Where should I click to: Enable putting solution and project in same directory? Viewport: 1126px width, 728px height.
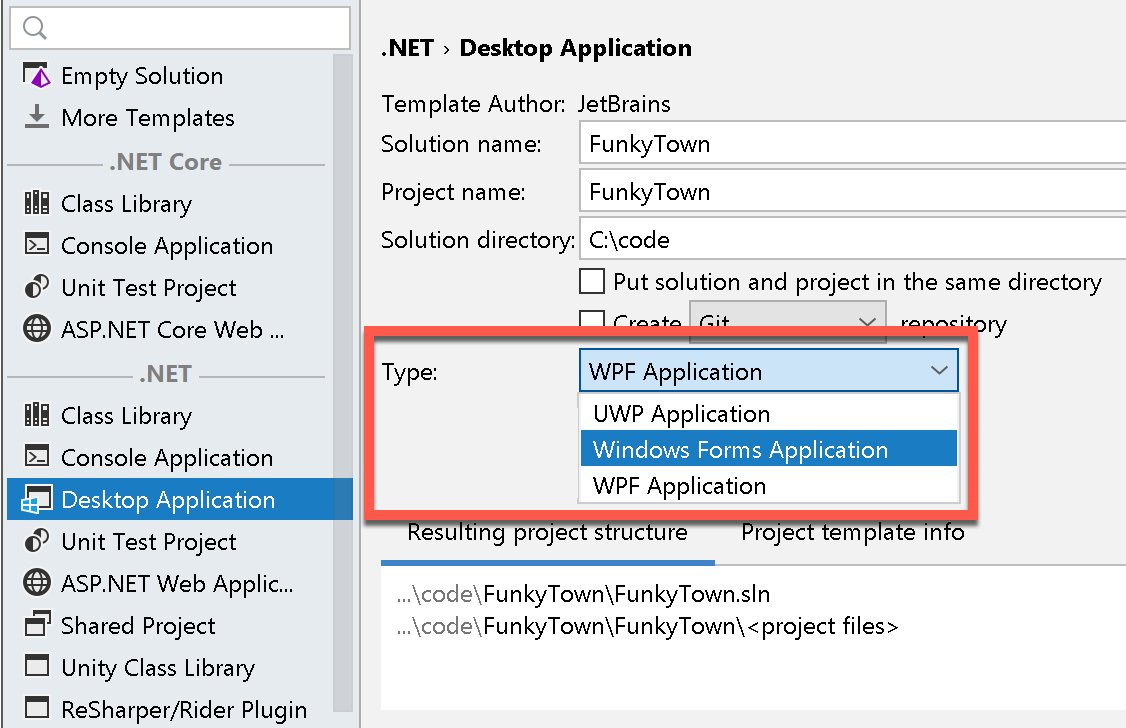coord(592,281)
